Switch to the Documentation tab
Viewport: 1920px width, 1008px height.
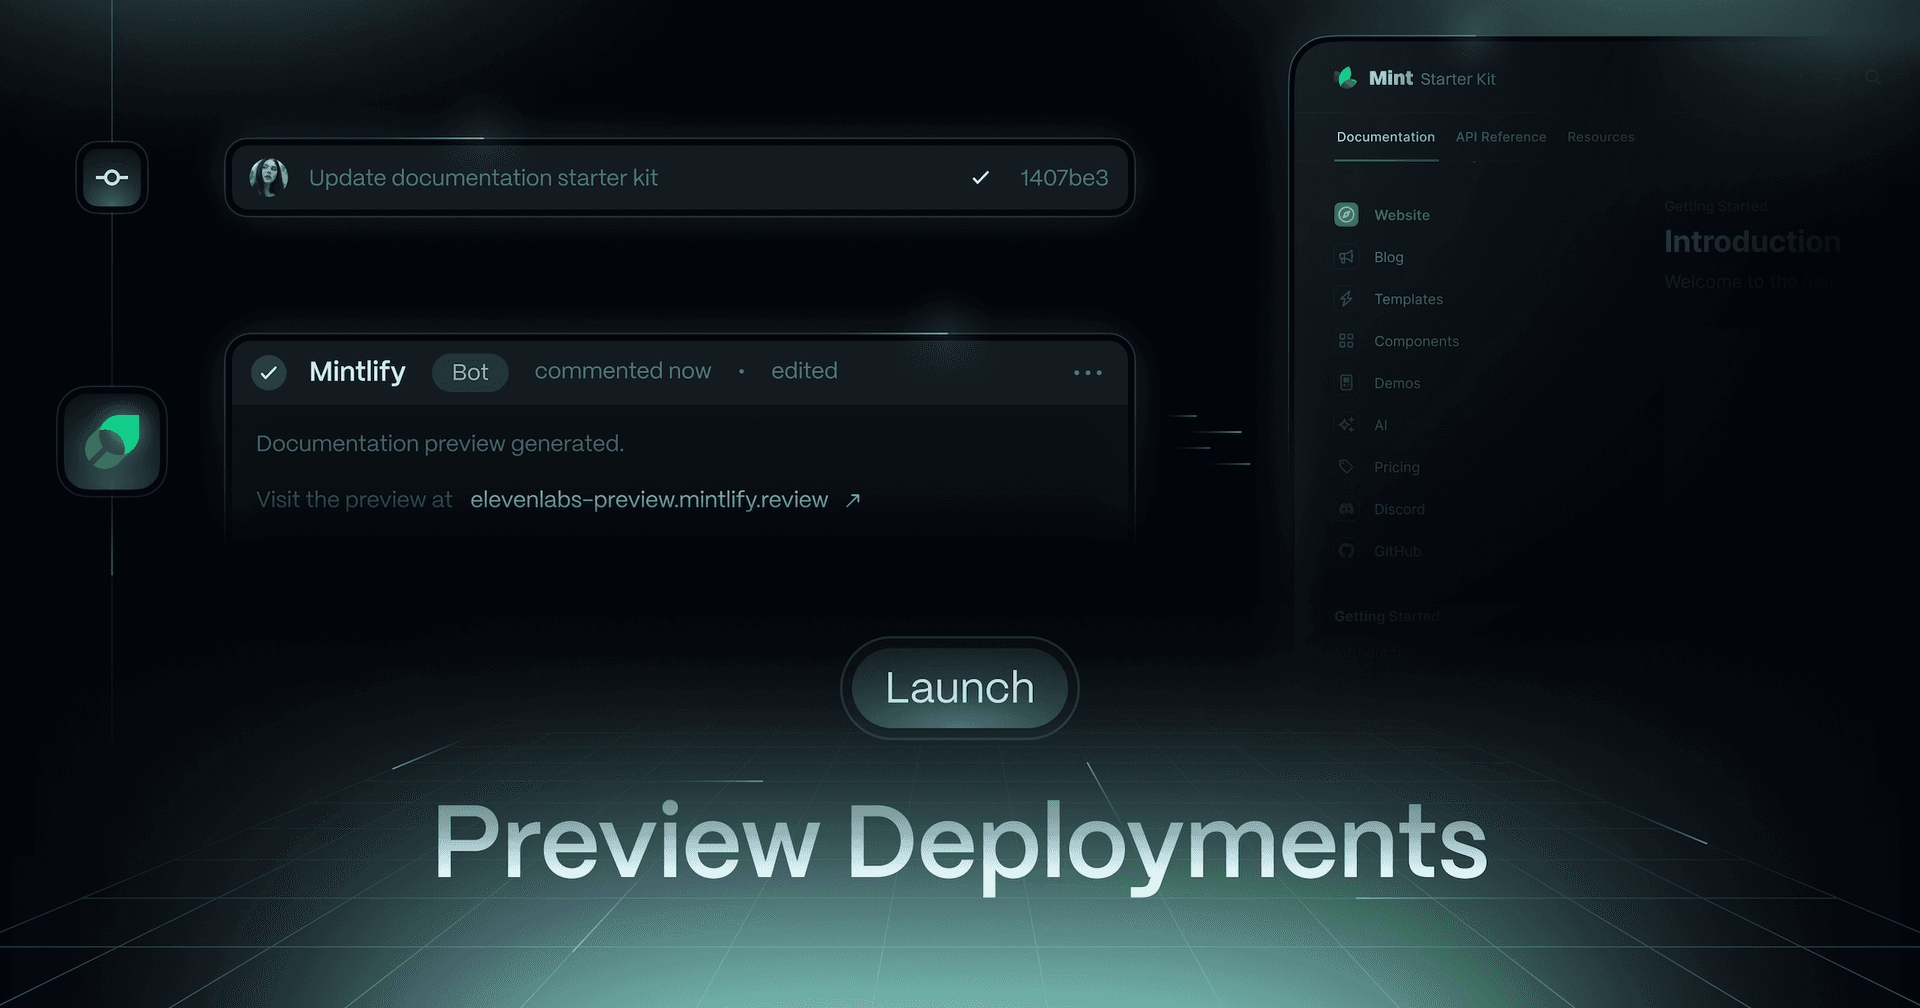(x=1385, y=137)
